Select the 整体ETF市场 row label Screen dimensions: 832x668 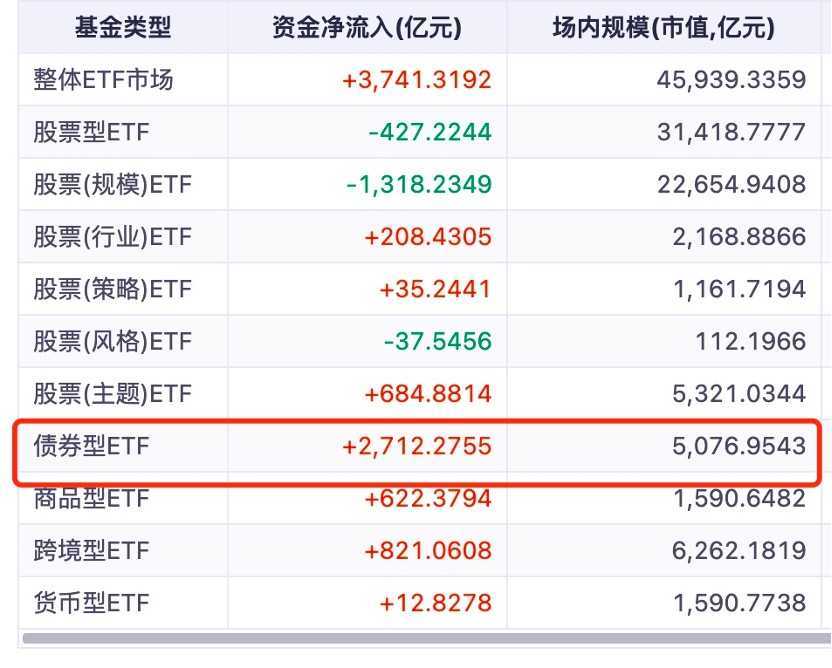coord(103,80)
